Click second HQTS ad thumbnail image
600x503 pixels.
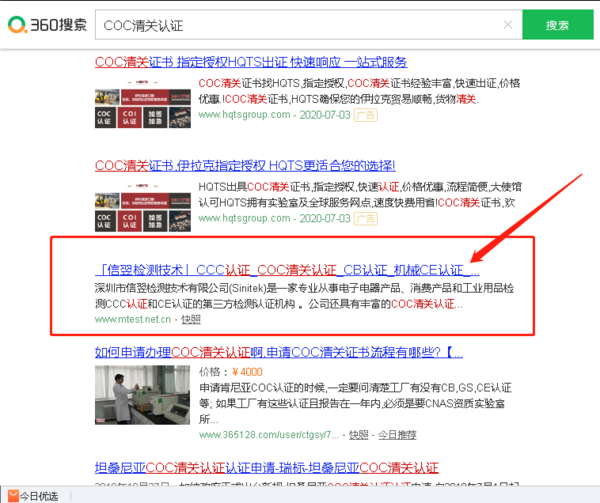coord(143,207)
